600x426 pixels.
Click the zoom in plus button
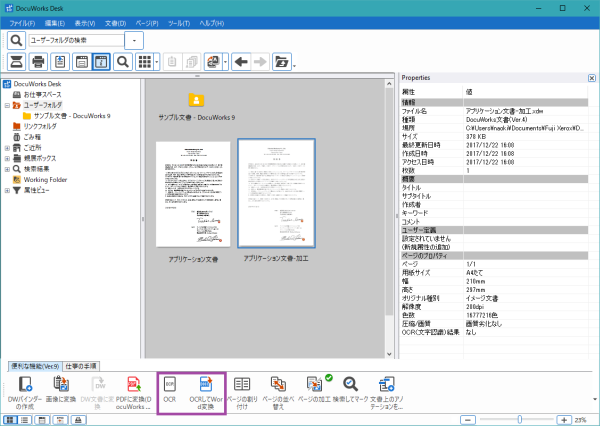[x=566, y=419]
